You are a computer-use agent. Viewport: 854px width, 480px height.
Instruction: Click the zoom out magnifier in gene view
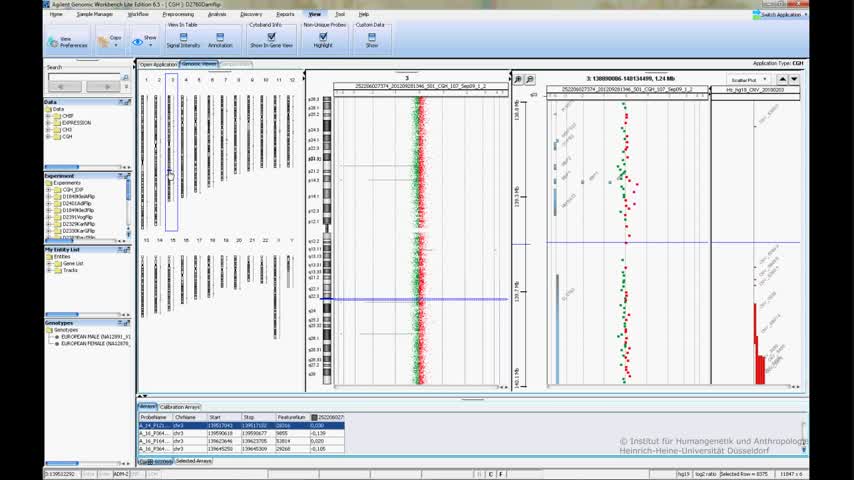[x=530, y=79]
